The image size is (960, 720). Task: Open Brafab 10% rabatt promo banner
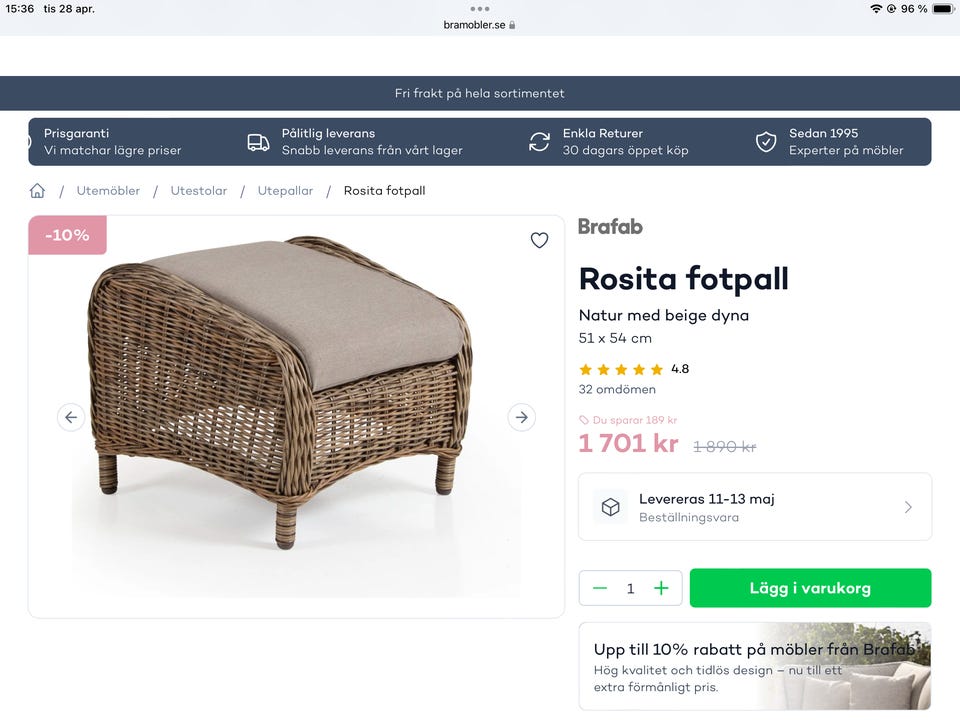755,666
